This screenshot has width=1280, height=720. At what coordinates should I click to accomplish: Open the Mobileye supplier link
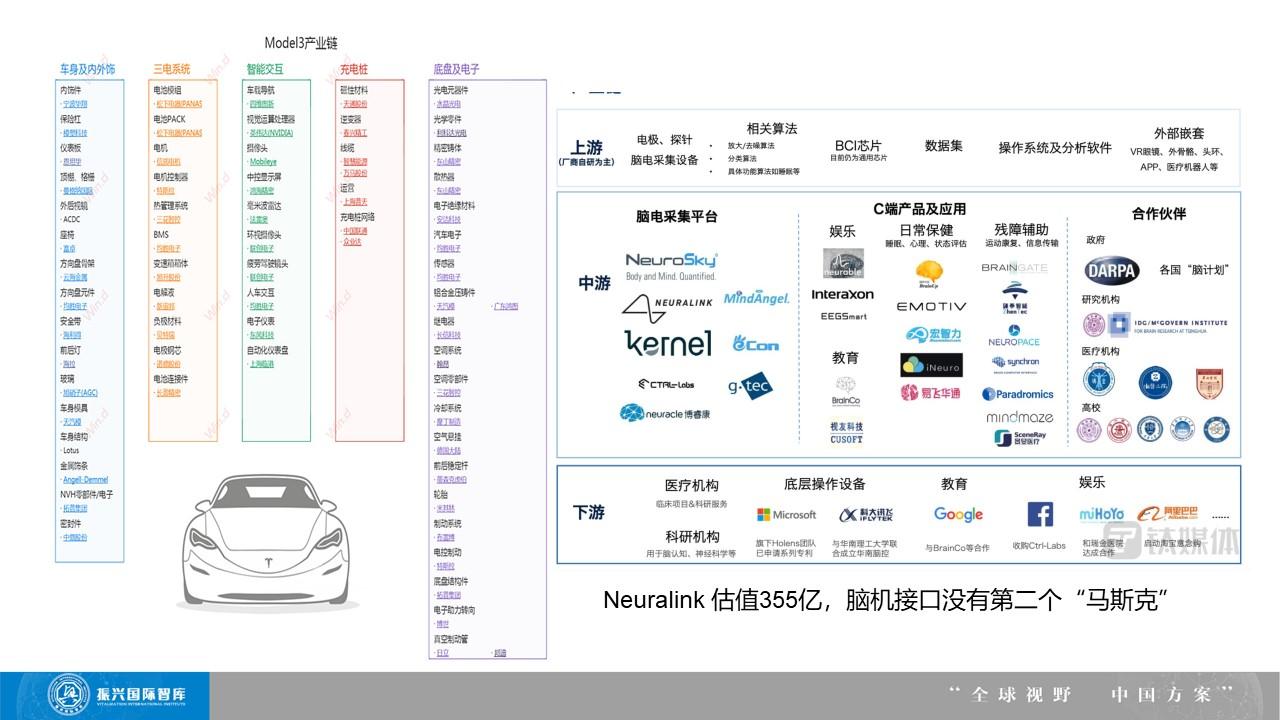click(263, 161)
